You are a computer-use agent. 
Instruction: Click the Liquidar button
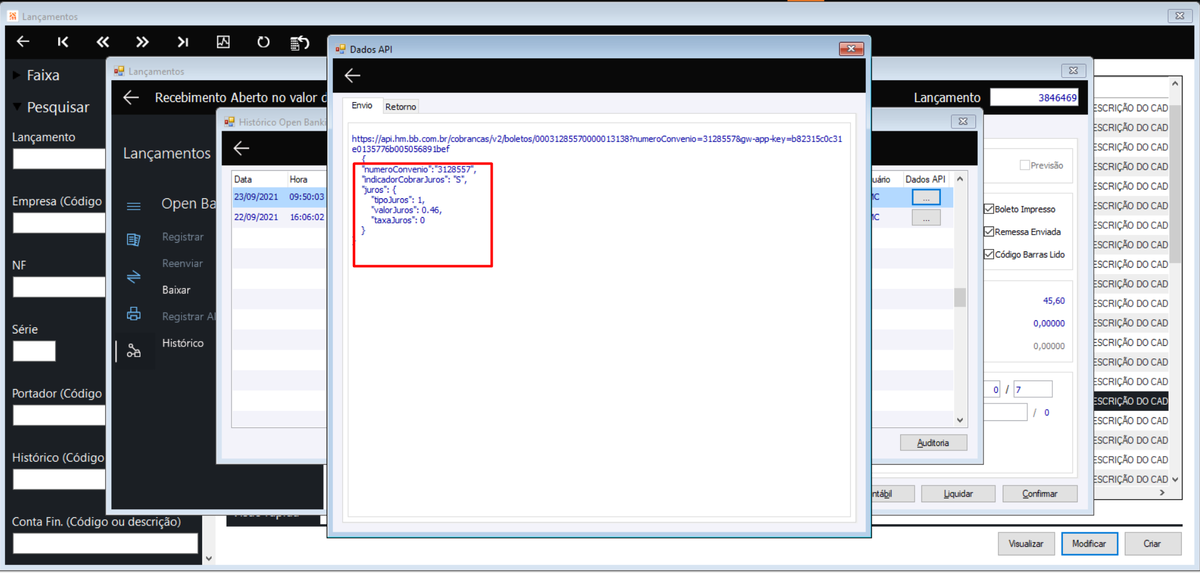pos(959,494)
